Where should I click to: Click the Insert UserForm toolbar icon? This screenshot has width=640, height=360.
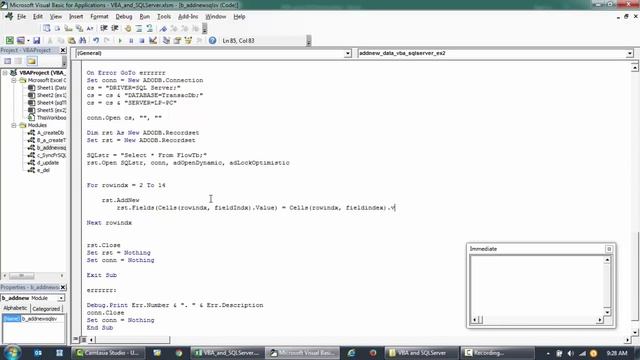coord(20,40)
